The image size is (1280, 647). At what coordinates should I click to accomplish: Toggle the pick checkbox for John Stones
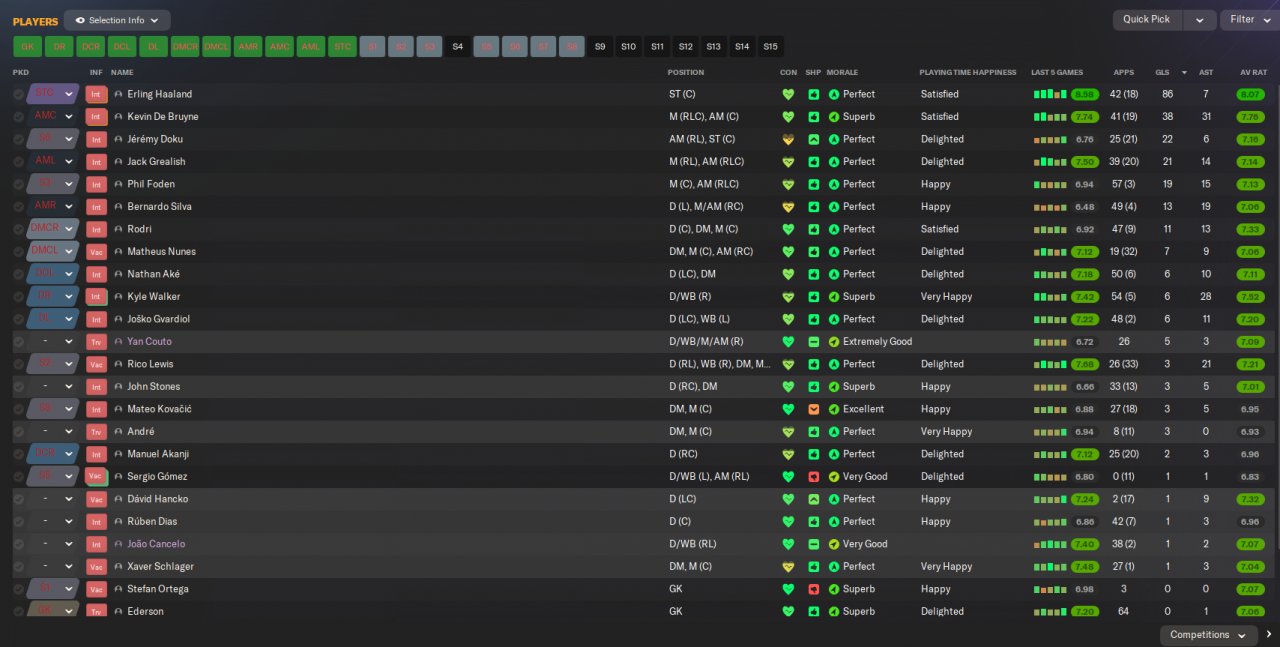tap(19, 387)
